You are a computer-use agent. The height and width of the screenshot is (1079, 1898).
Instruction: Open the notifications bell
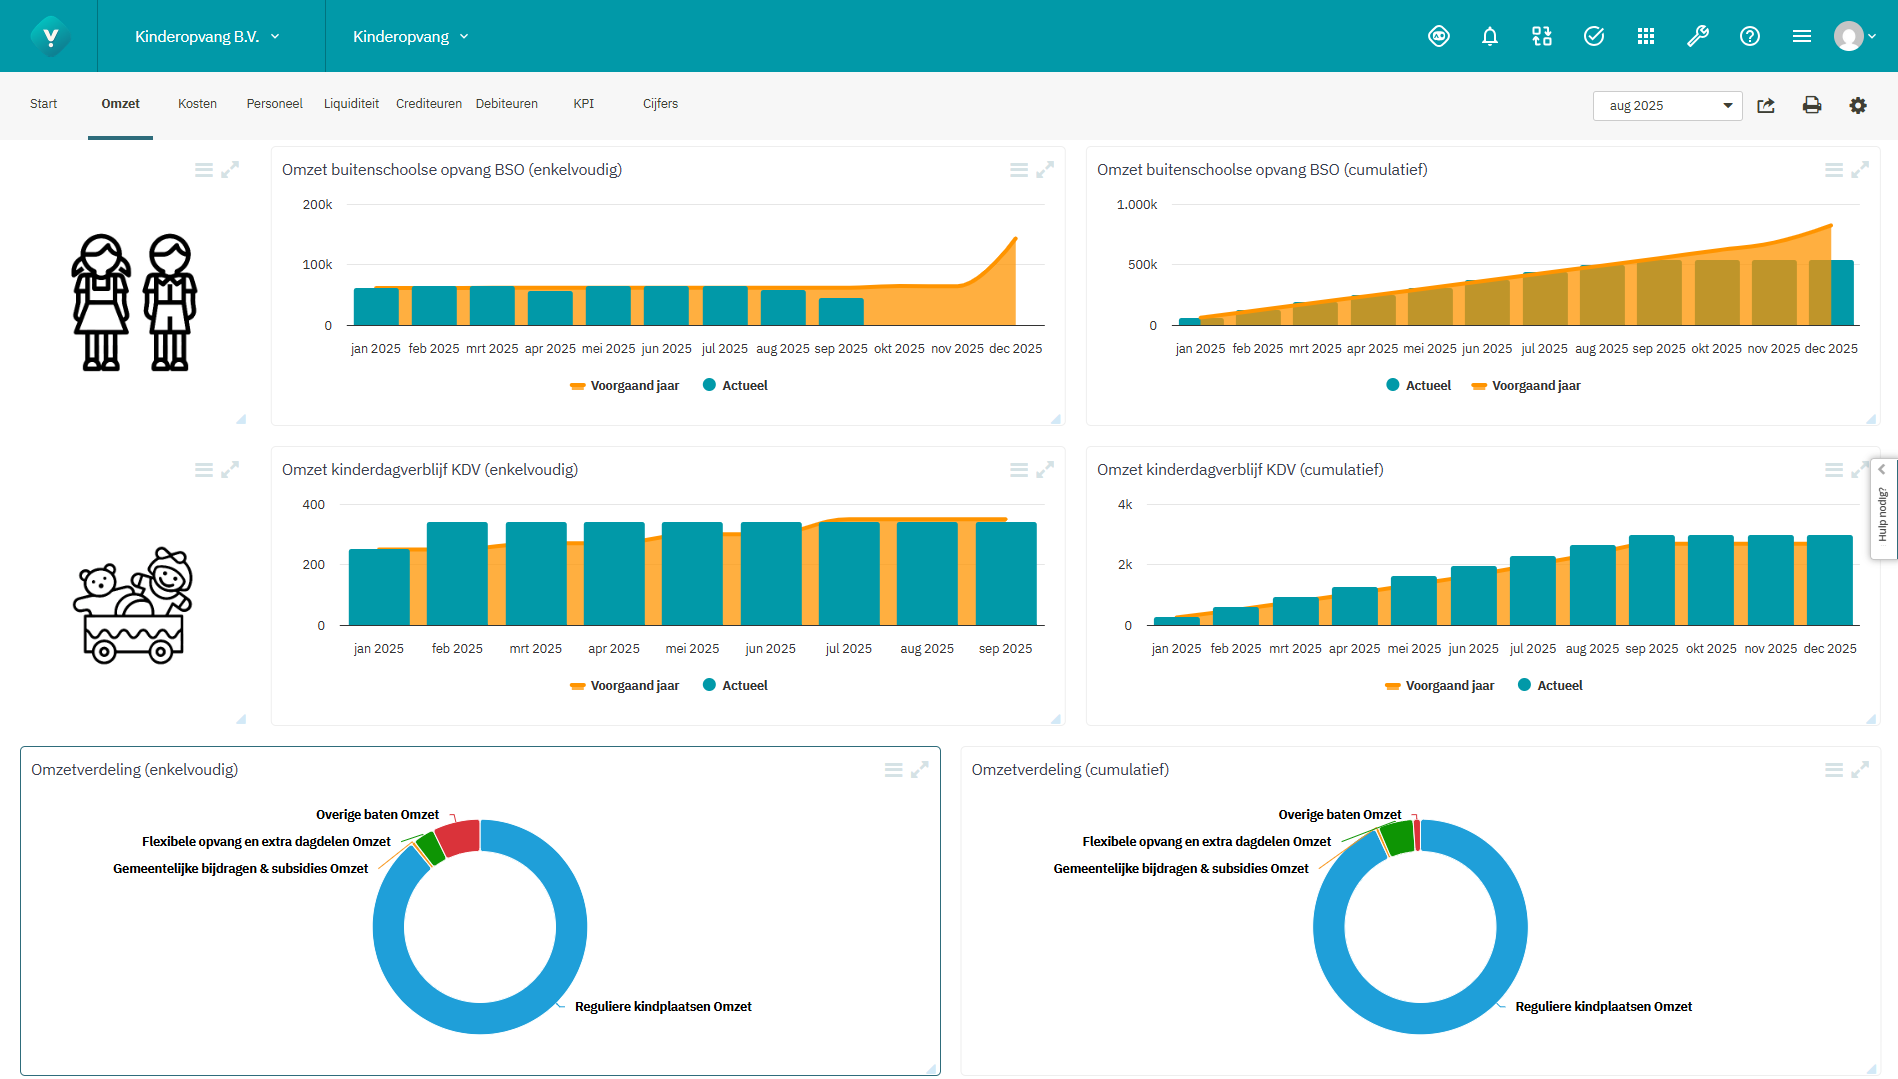point(1489,37)
